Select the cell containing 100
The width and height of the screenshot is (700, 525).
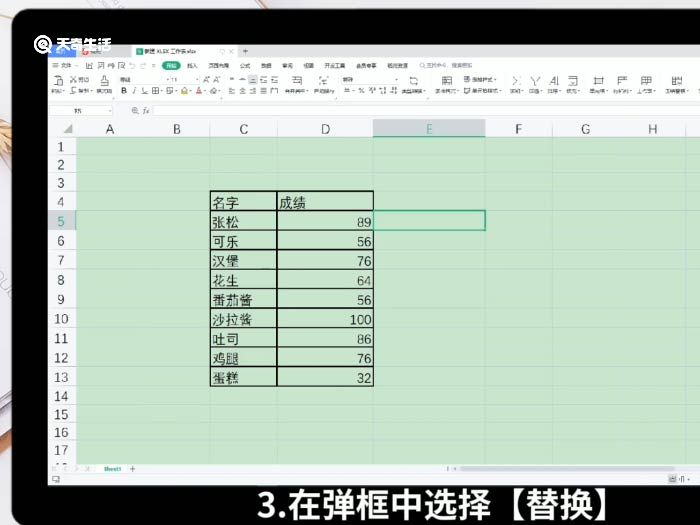click(325, 319)
